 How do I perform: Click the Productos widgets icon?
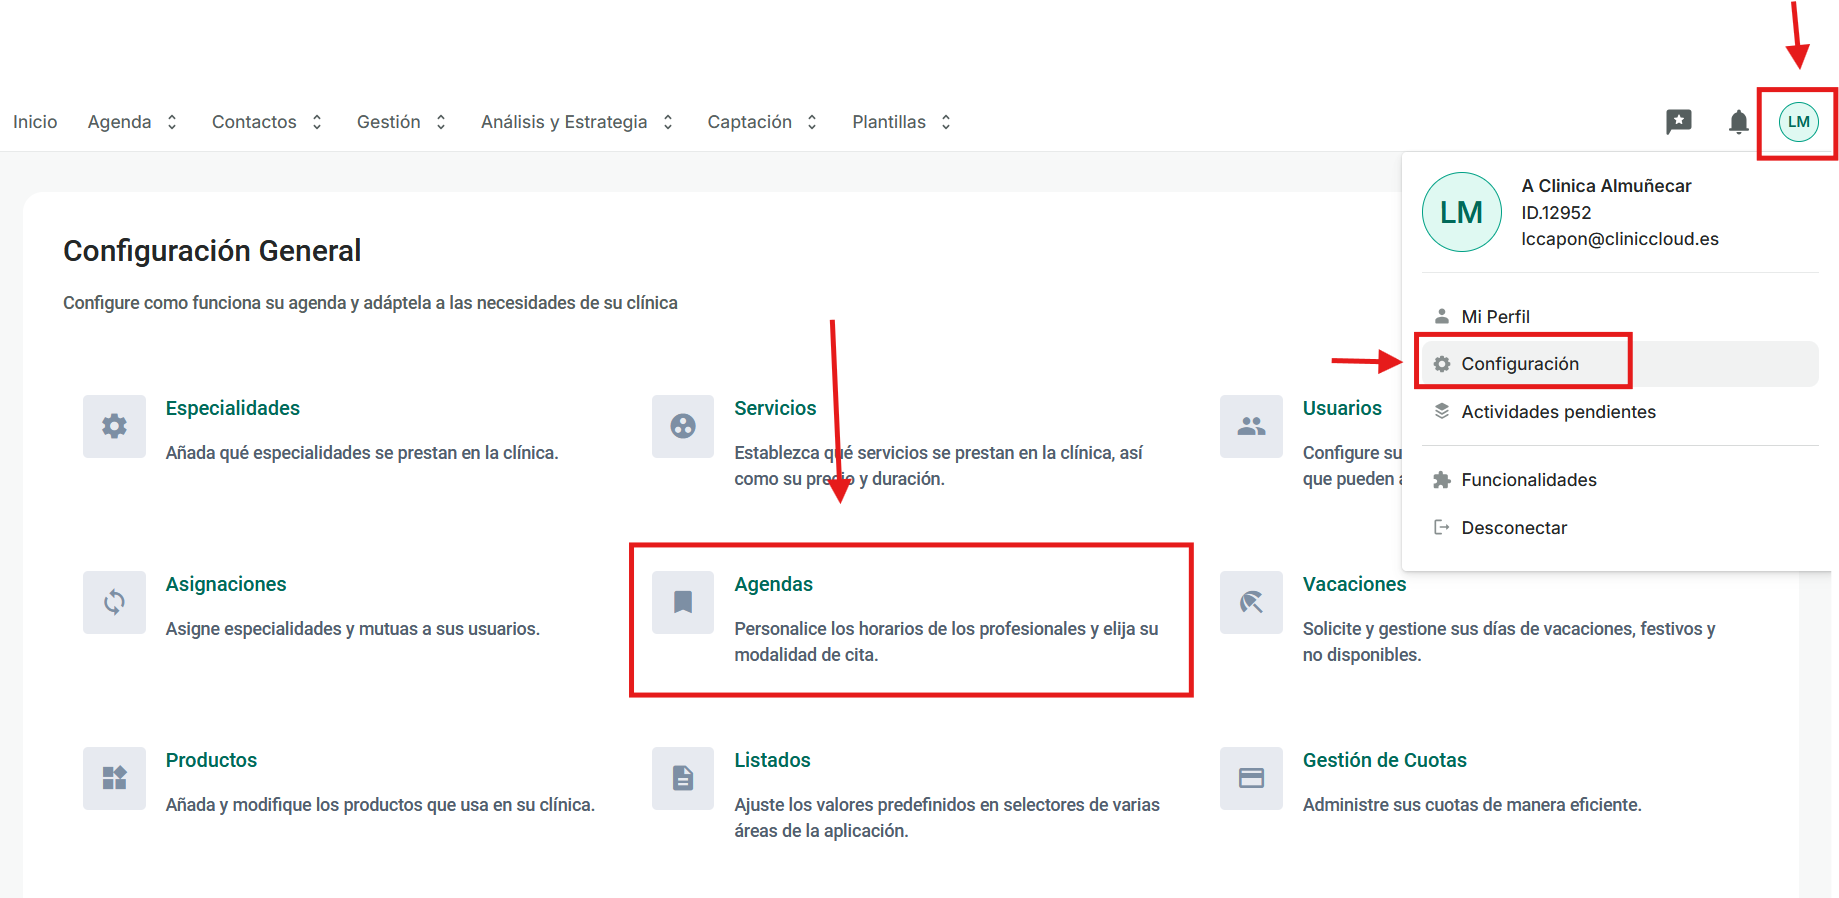coord(114,778)
